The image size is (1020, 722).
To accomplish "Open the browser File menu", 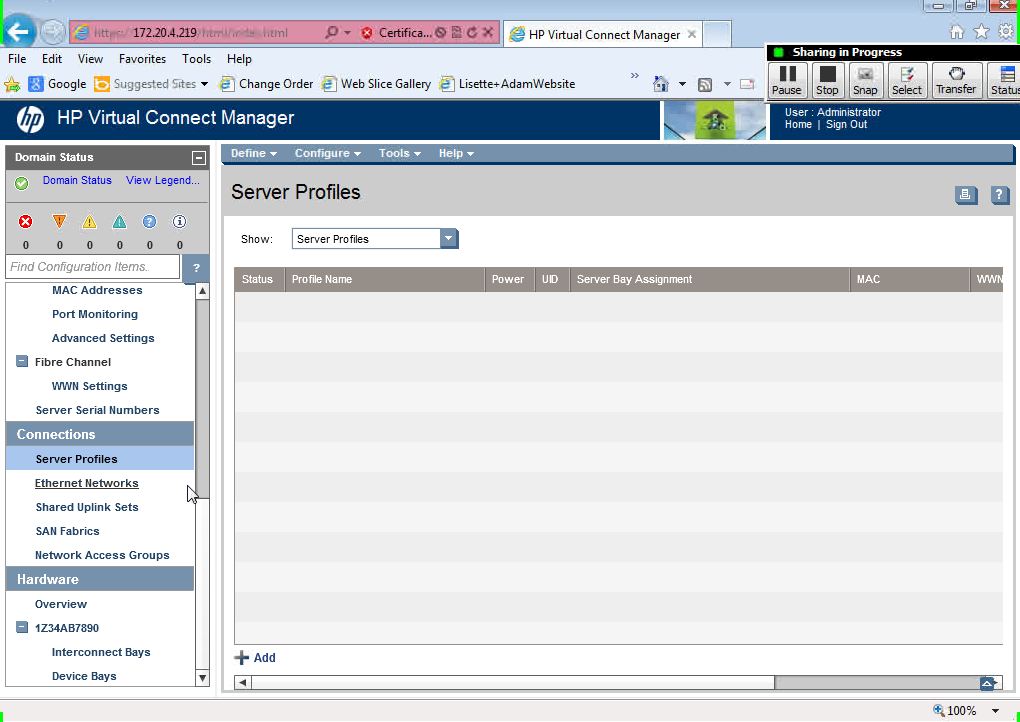I will pyautogui.click(x=17, y=59).
